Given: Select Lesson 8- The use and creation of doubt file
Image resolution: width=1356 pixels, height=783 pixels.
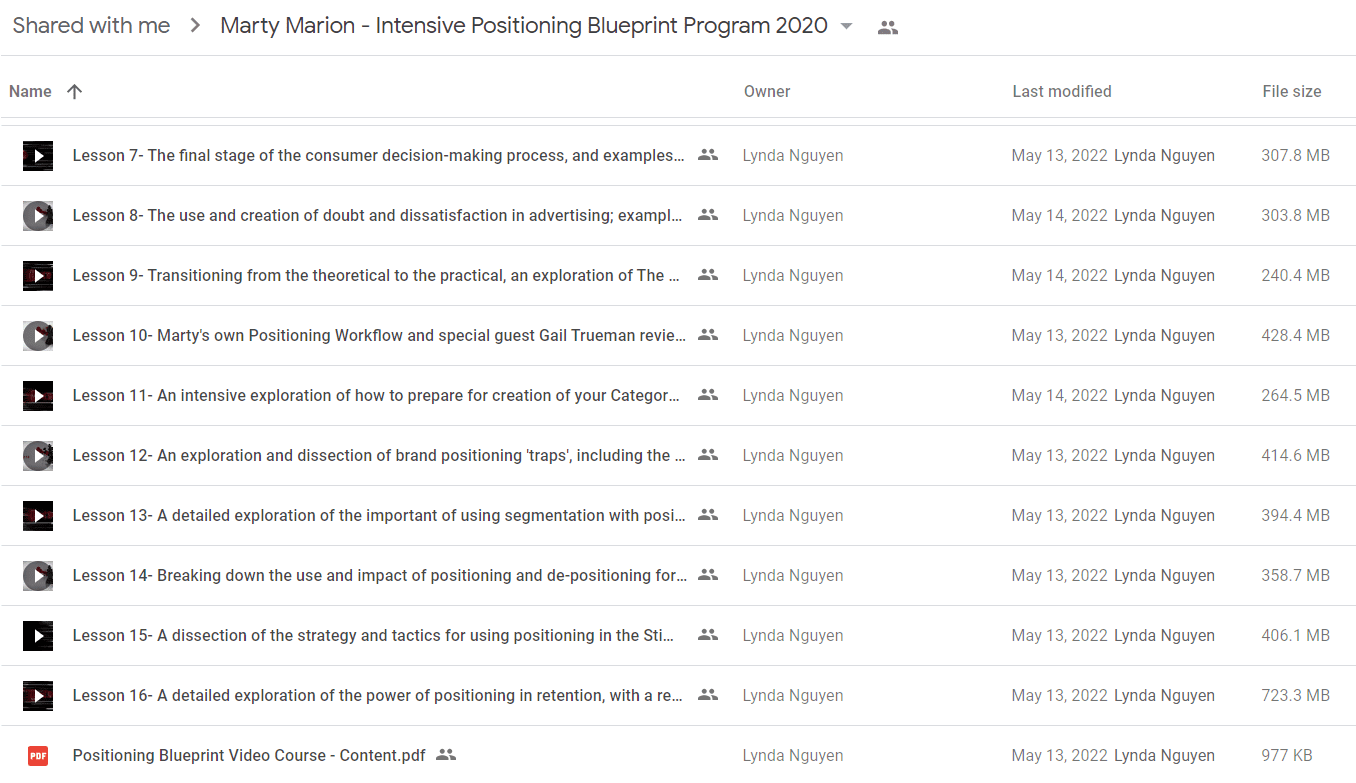Looking at the screenshot, I should click(x=379, y=215).
